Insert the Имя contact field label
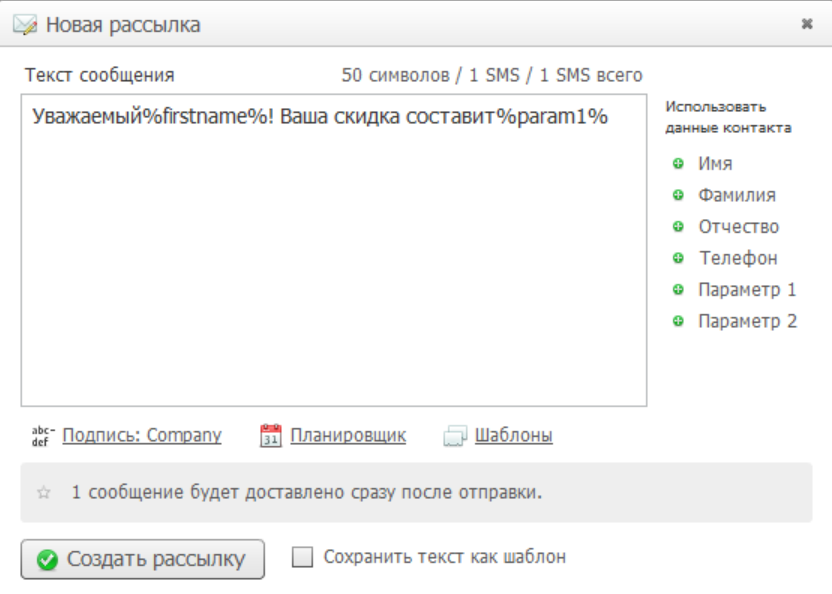The image size is (832, 594). coord(716,163)
